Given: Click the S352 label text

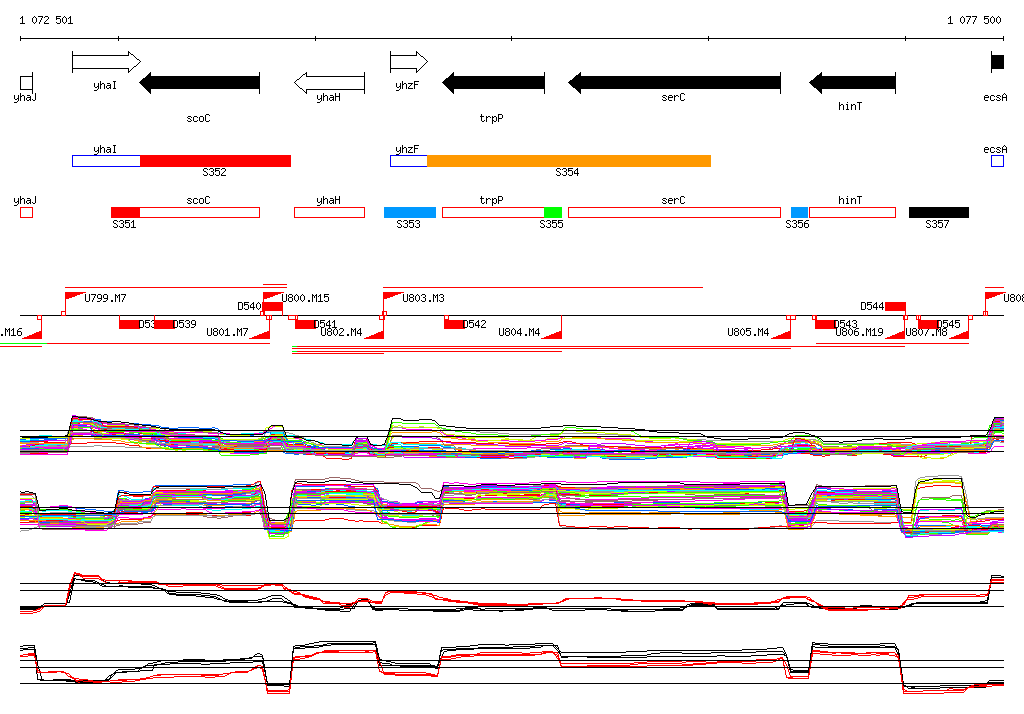Looking at the screenshot, I should pos(214,172).
